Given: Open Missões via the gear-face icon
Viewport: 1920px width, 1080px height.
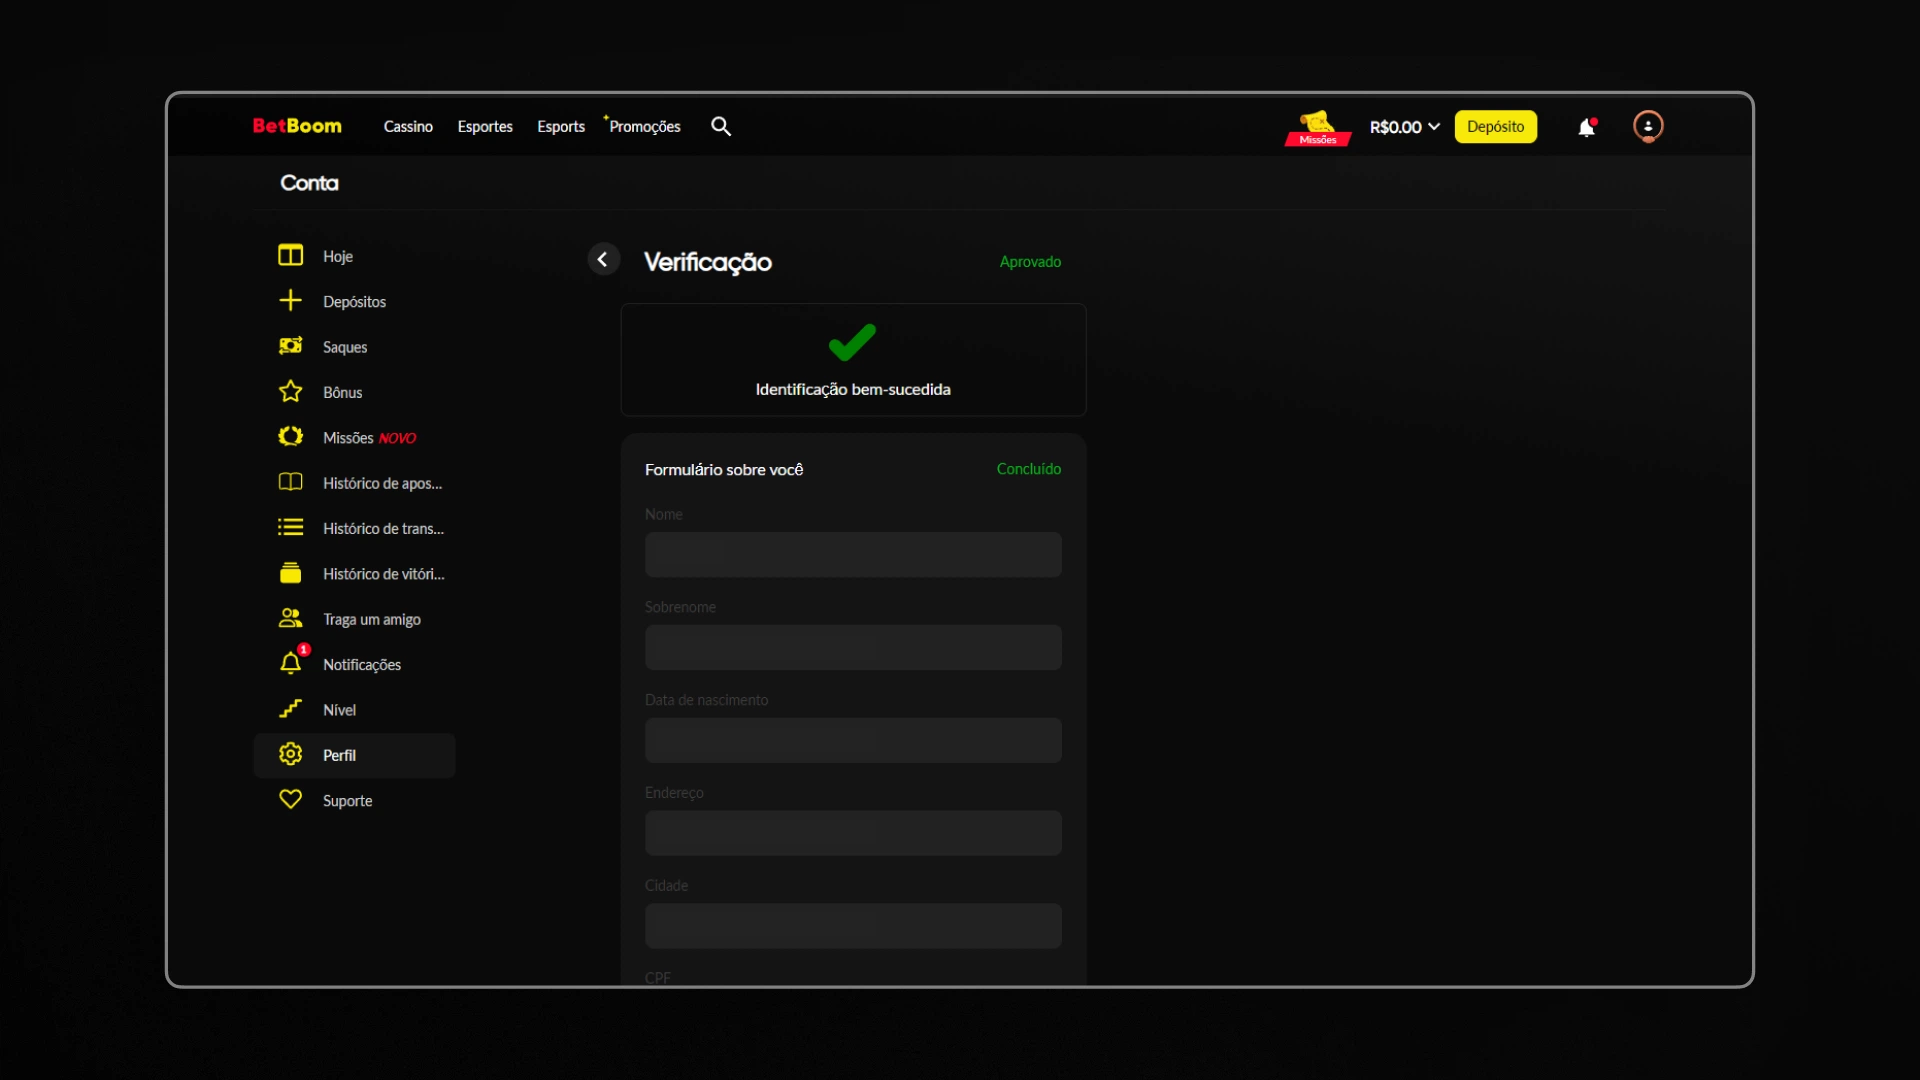Looking at the screenshot, I should point(290,437).
